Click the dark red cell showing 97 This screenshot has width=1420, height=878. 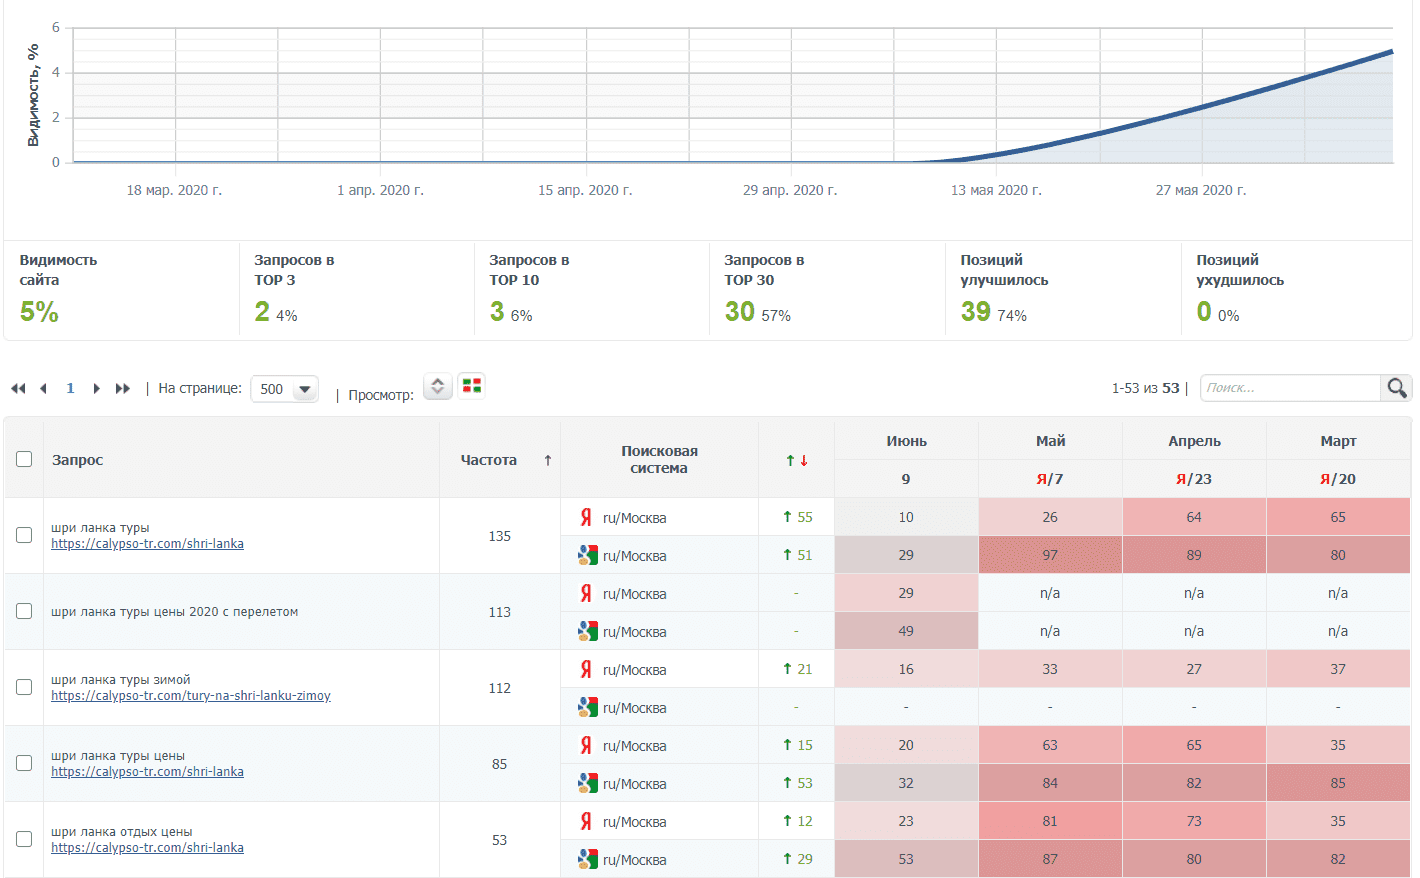pos(1050,555)
